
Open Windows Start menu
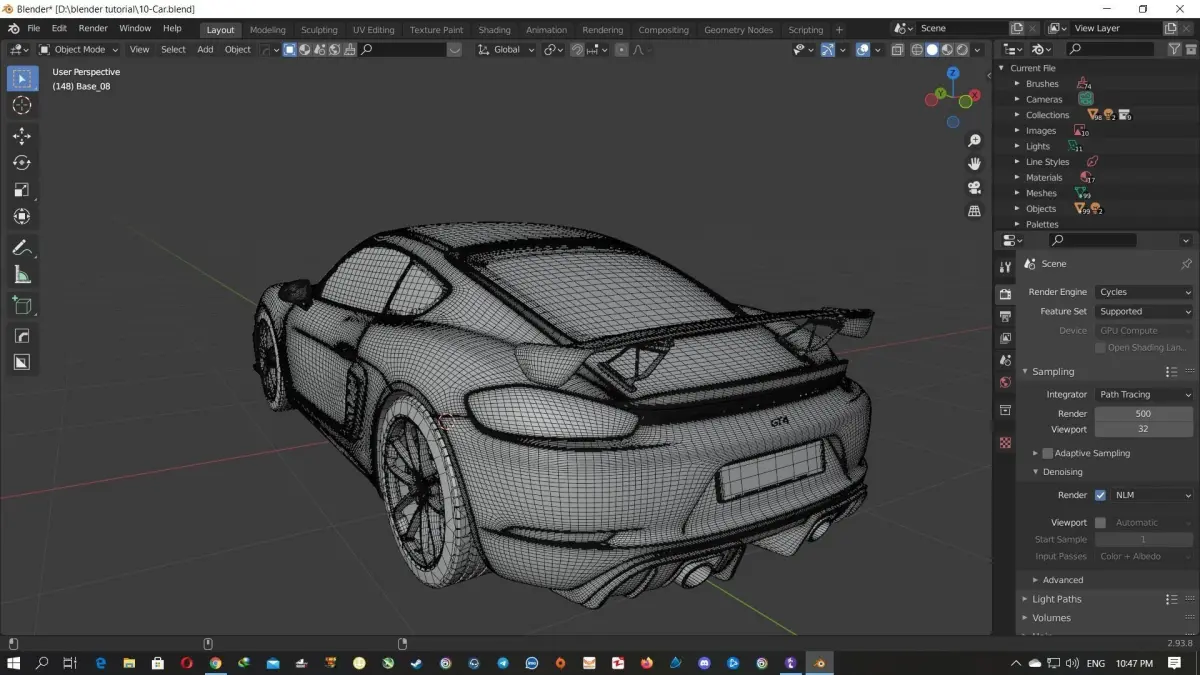(14, 663)
